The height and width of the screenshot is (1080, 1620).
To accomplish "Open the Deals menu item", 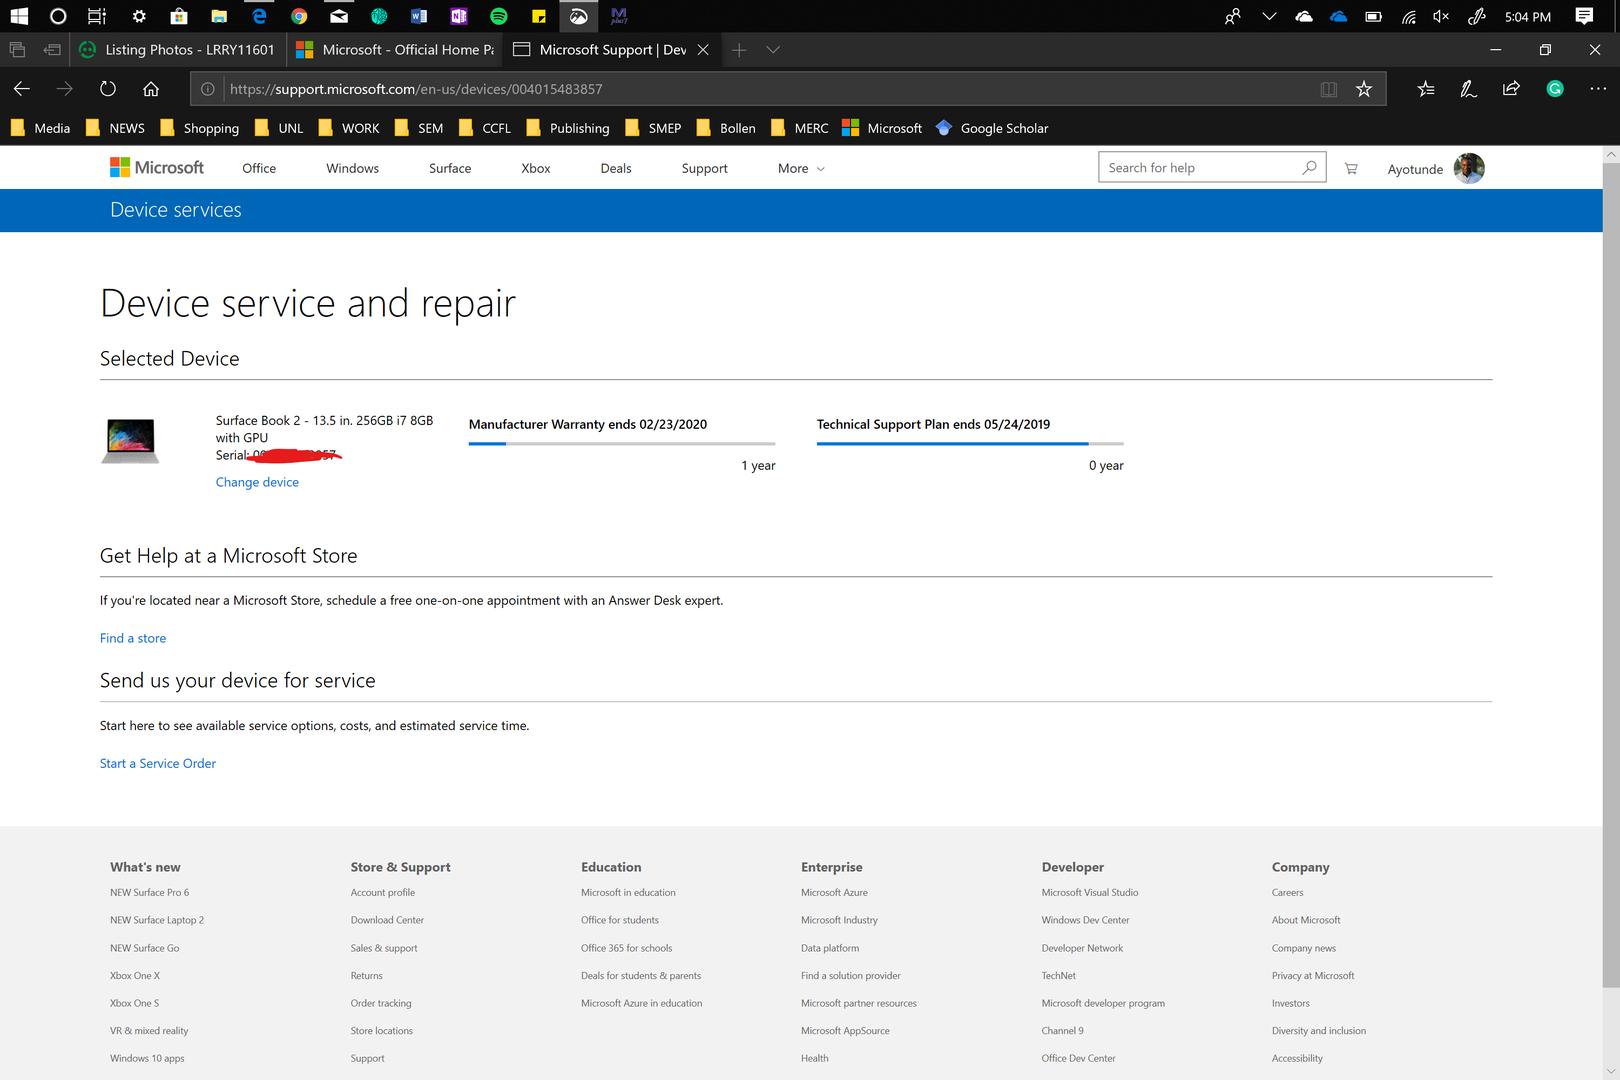I will [x=616, y=168].
